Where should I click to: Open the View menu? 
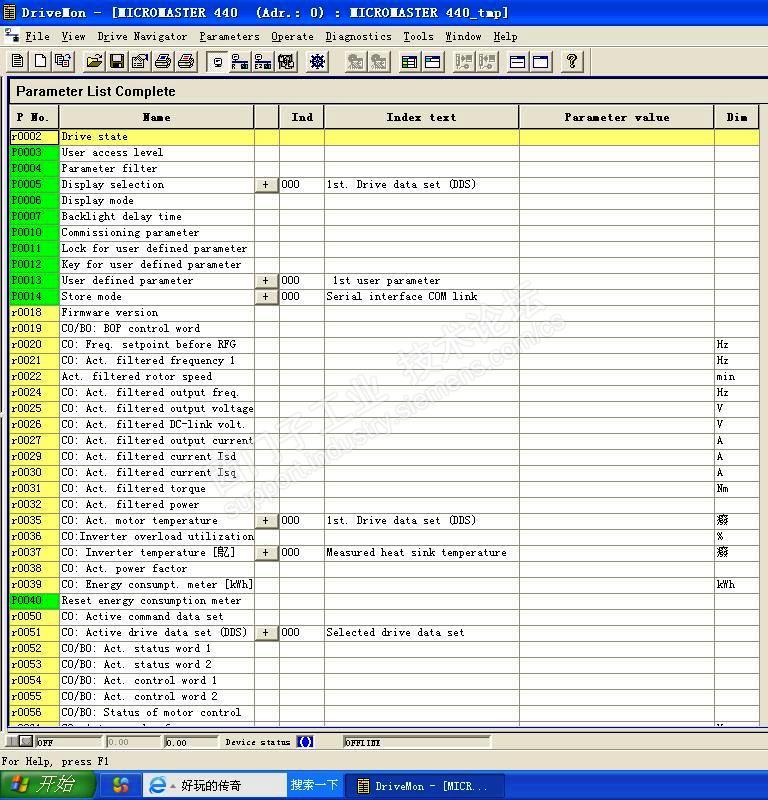[73, 36]
